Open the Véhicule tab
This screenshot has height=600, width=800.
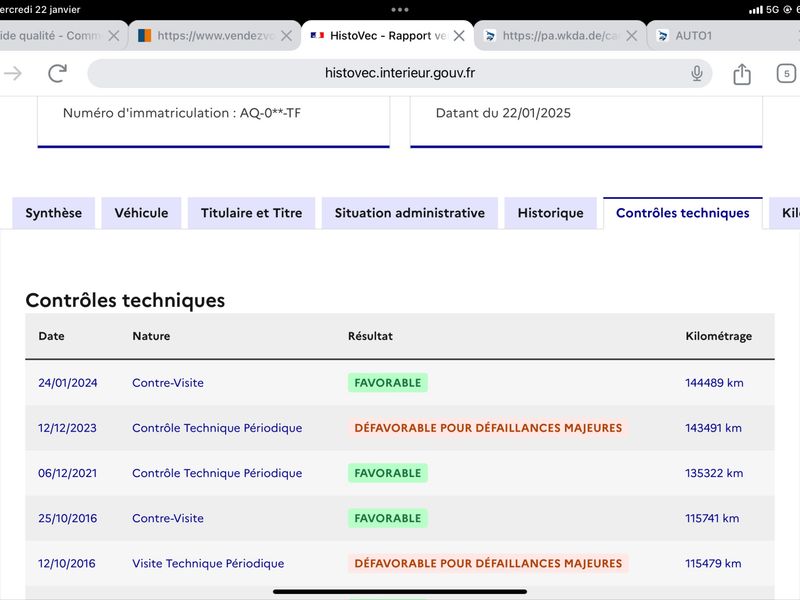click(x=141, y=213)
